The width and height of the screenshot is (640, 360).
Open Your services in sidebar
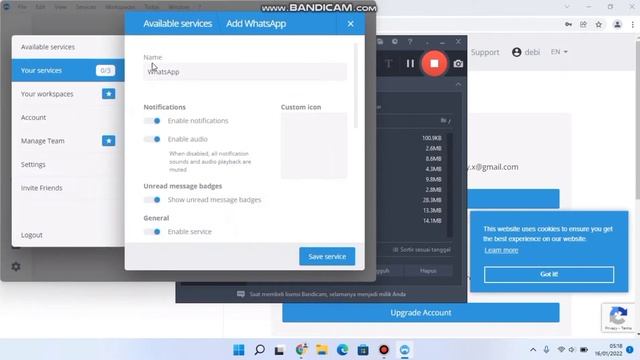[x=68, y=70]
